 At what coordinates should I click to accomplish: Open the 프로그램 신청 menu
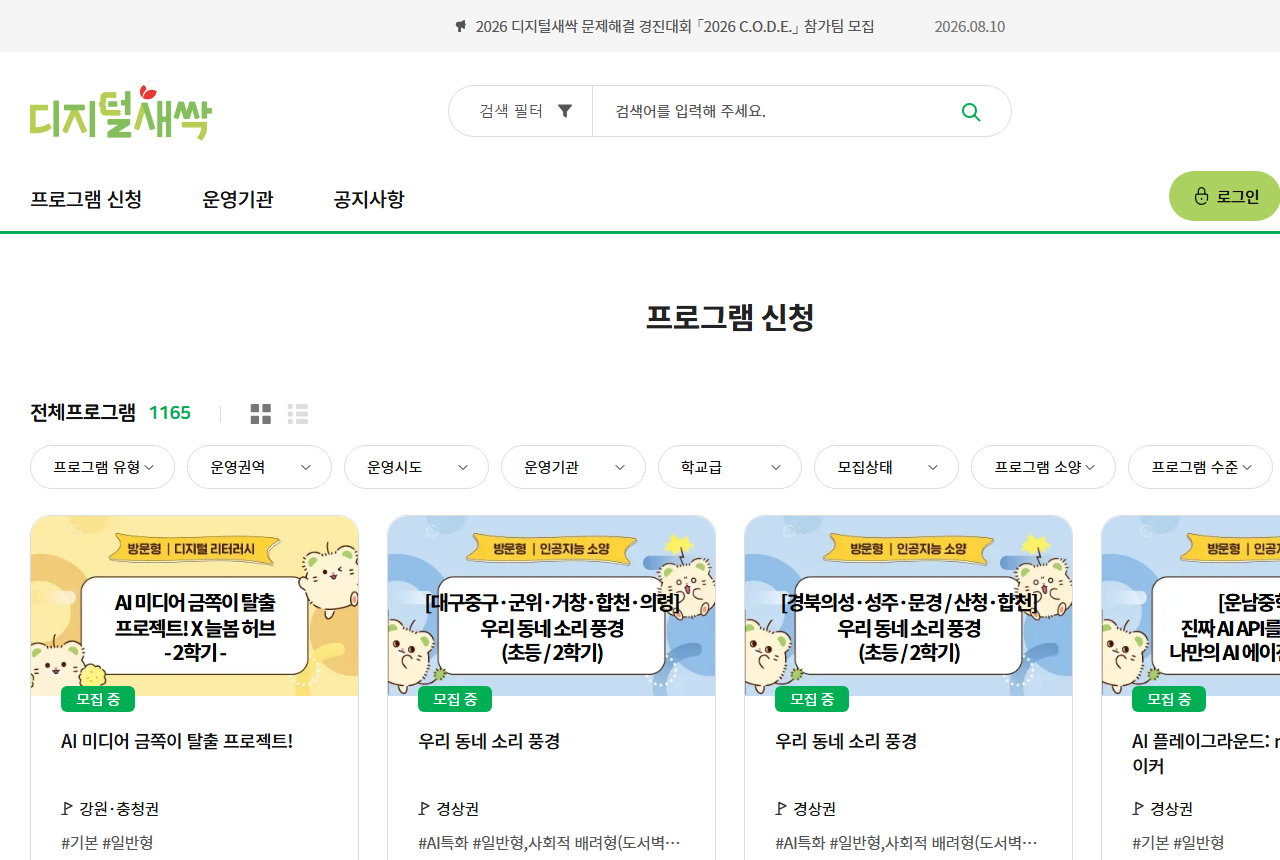coord(86,199)
